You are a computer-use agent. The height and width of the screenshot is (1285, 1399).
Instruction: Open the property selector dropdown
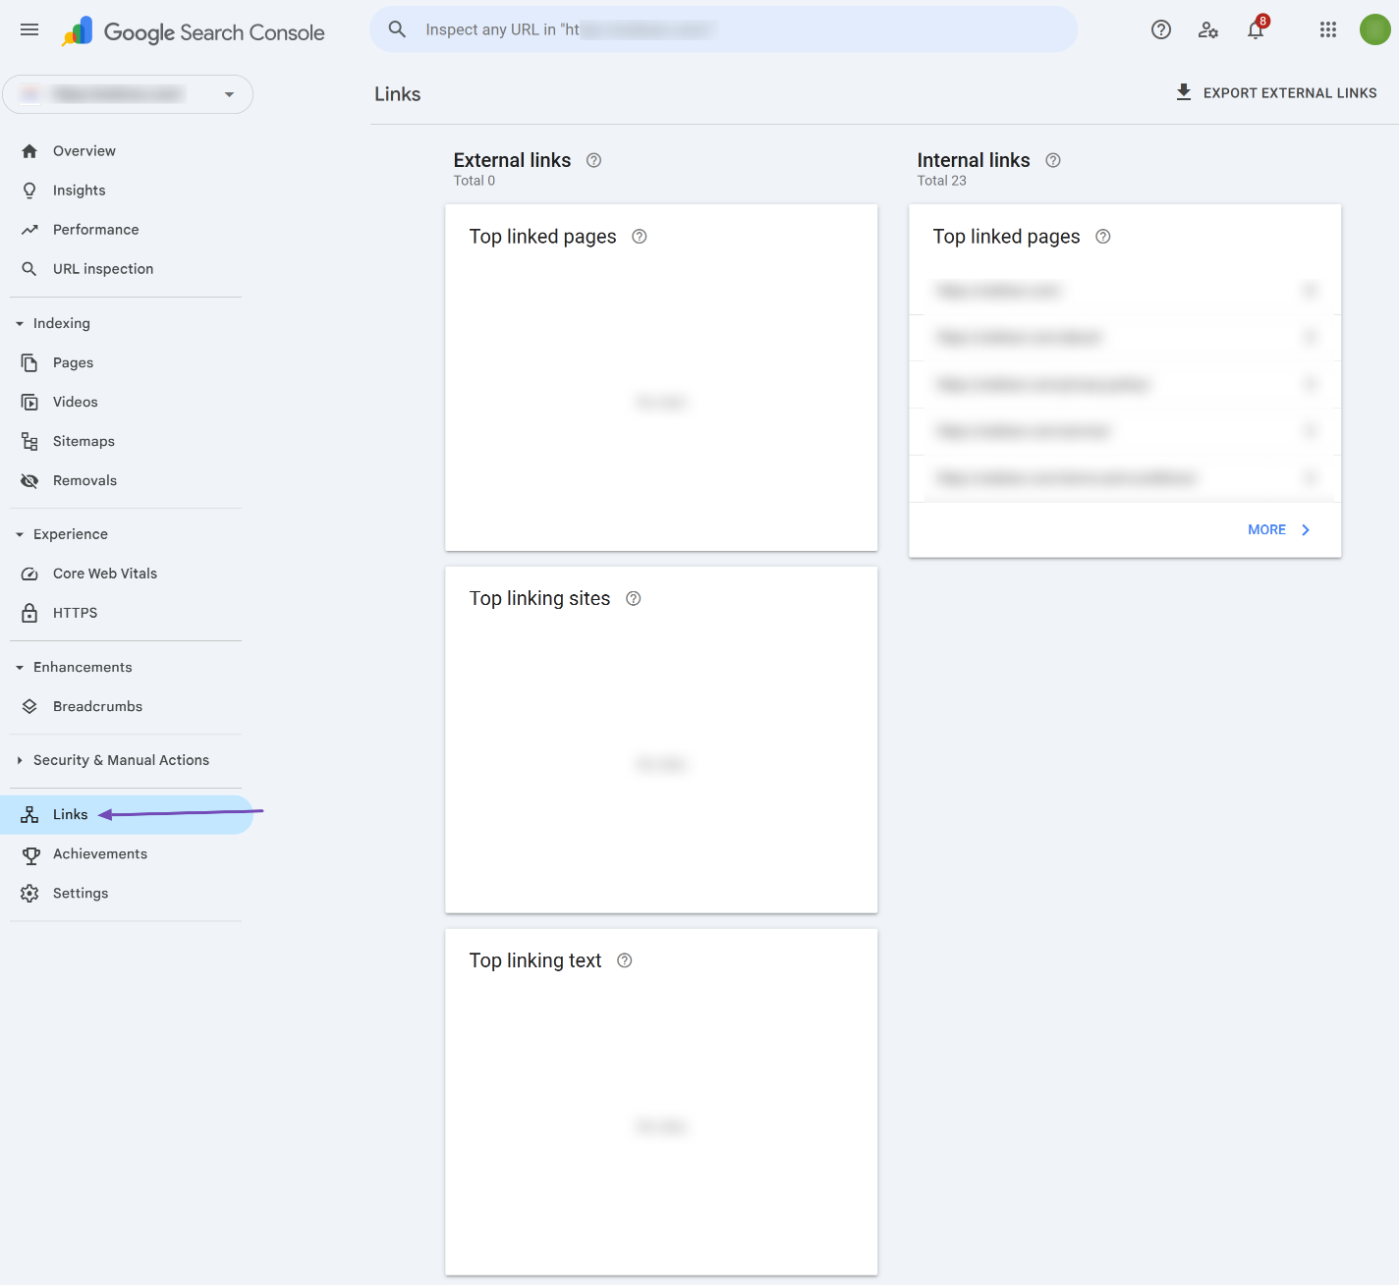pos(128,94)
